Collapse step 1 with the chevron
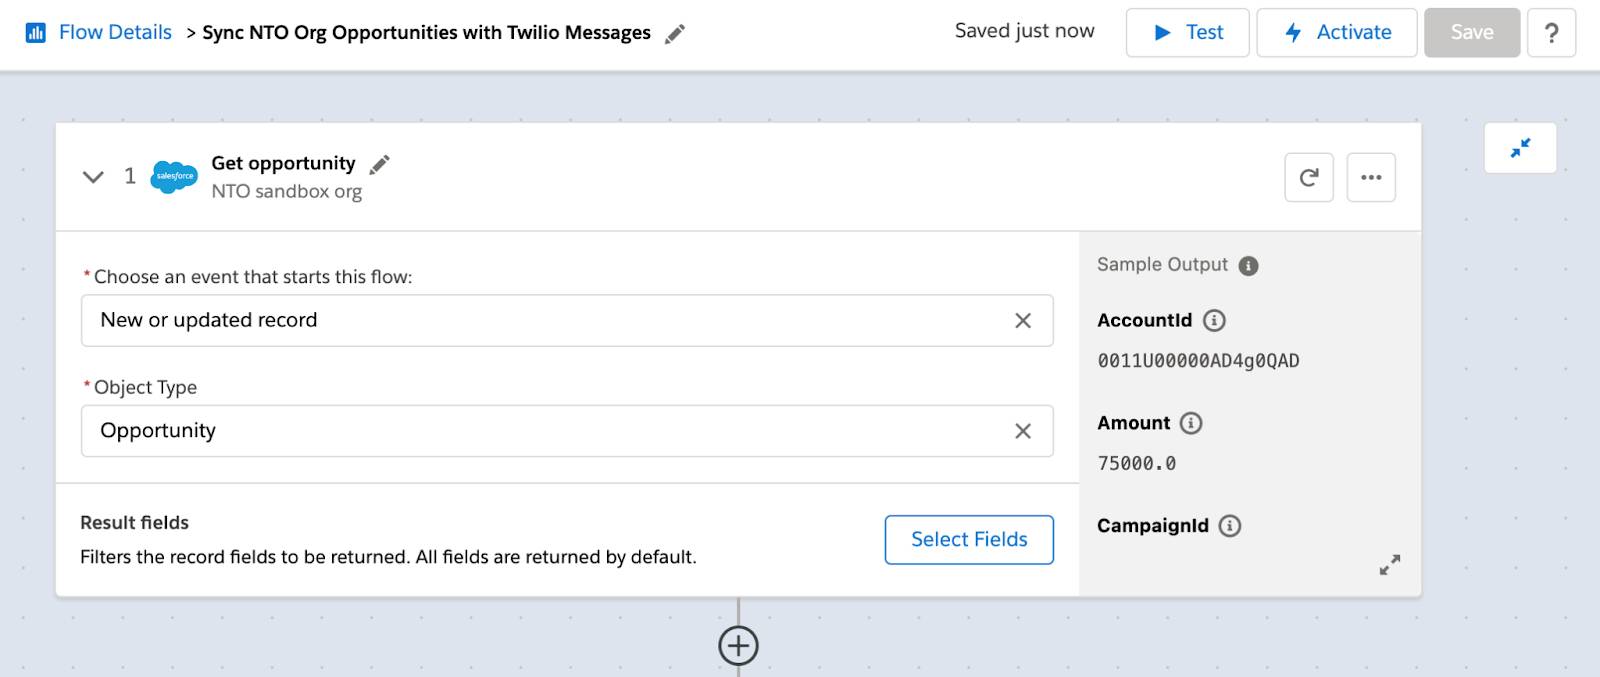The image size is (1600, 677). pos(93,177)
